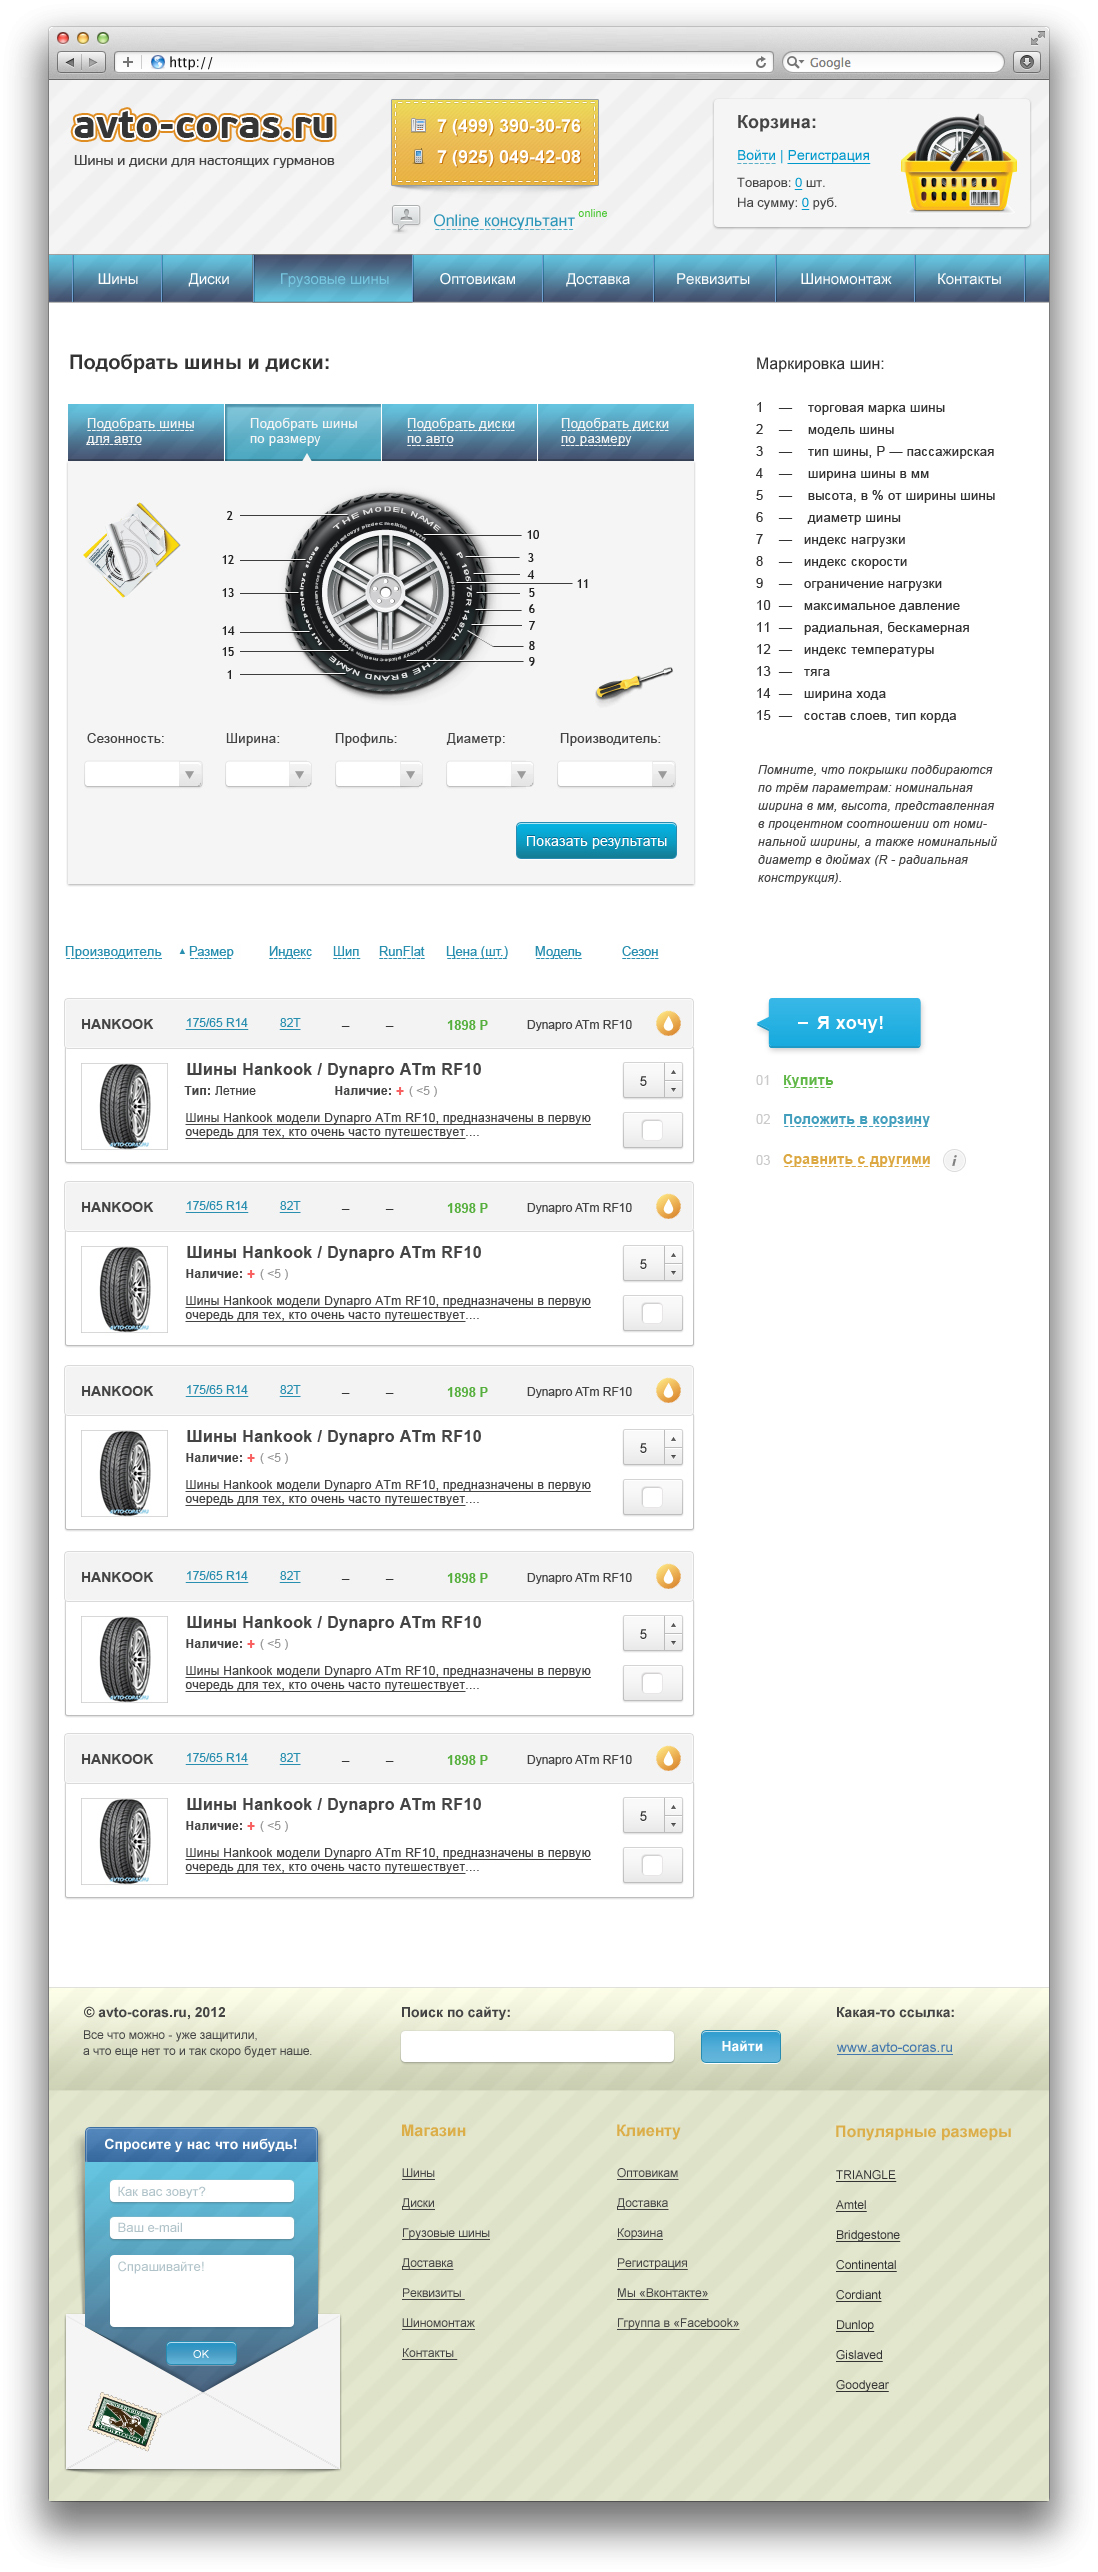1098x2572 pixels.
Task: Click the Online consultant person icon
Action: point(405,218)
